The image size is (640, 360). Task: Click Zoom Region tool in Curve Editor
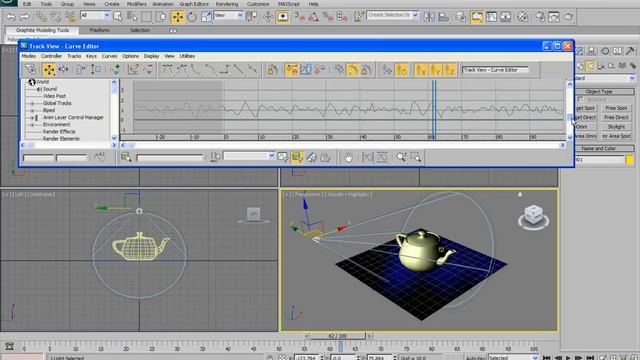(x=416, y=157)
